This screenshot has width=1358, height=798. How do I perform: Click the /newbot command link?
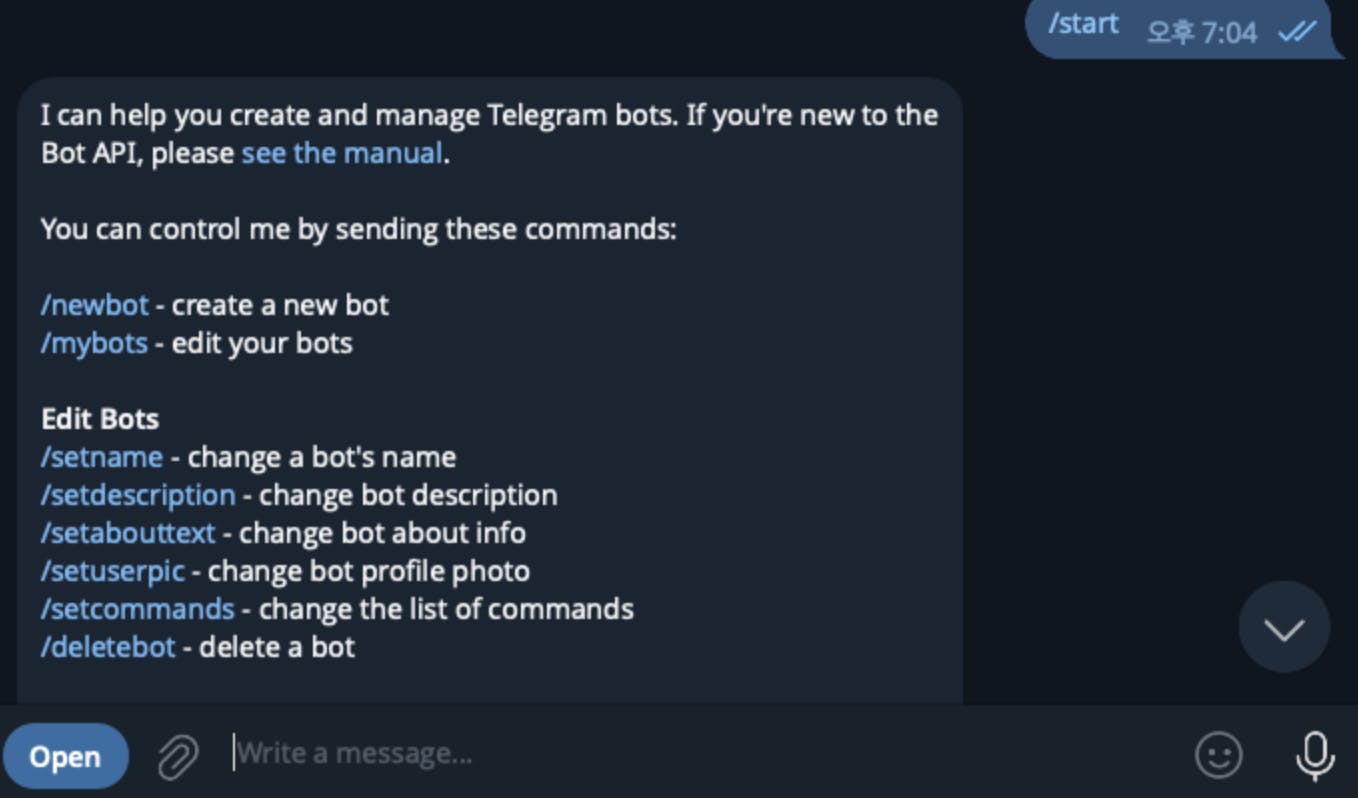click(x=95, y=305)
